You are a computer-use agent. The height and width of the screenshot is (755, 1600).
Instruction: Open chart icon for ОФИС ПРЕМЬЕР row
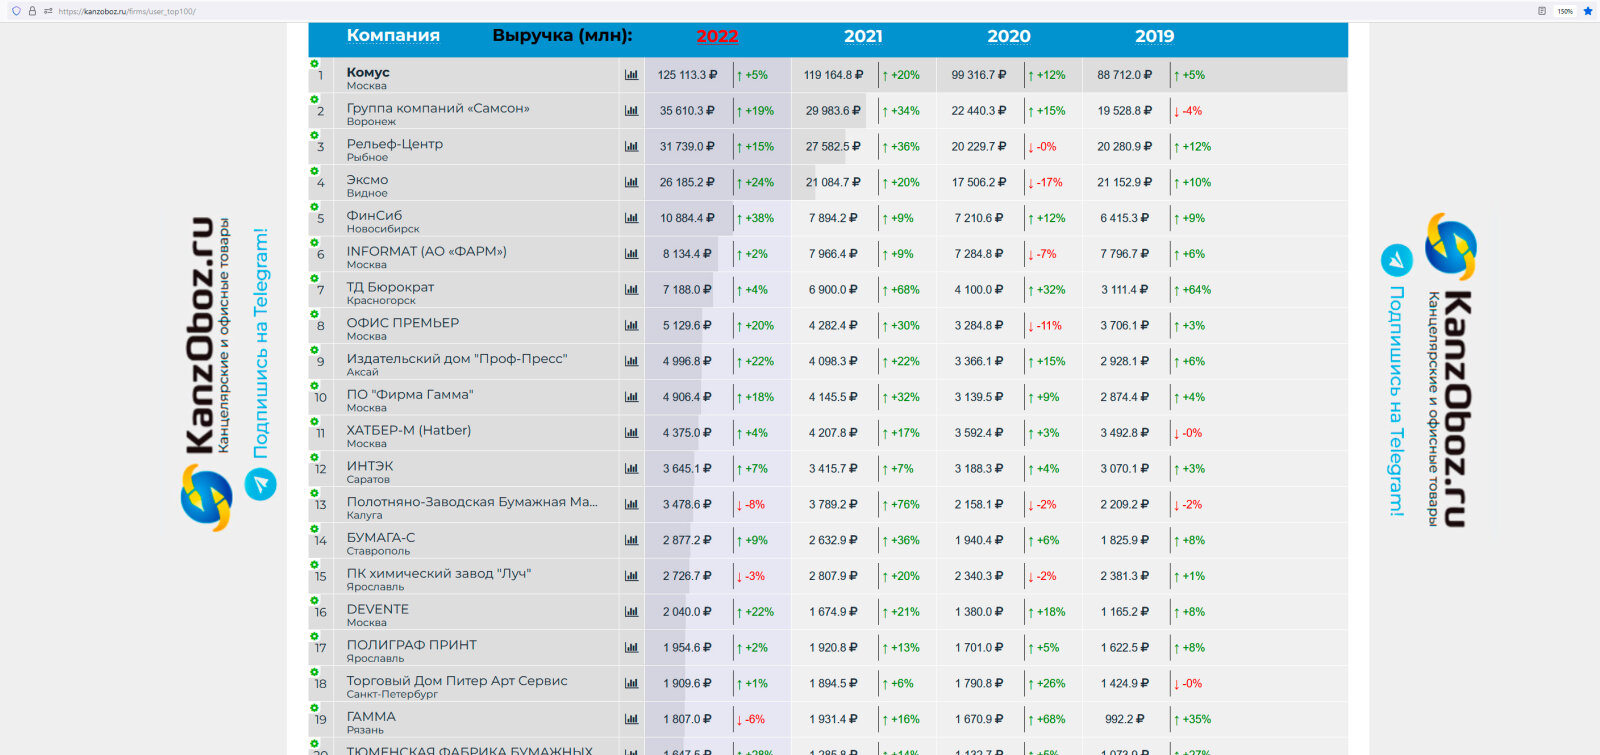pyautogui.click(x=631, y=326)
